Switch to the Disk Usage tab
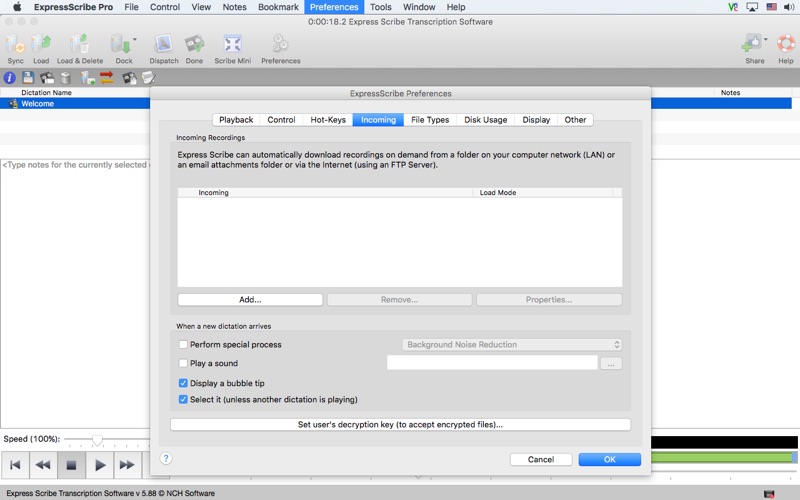Screen dimensions: 800x500 [486, 120]
